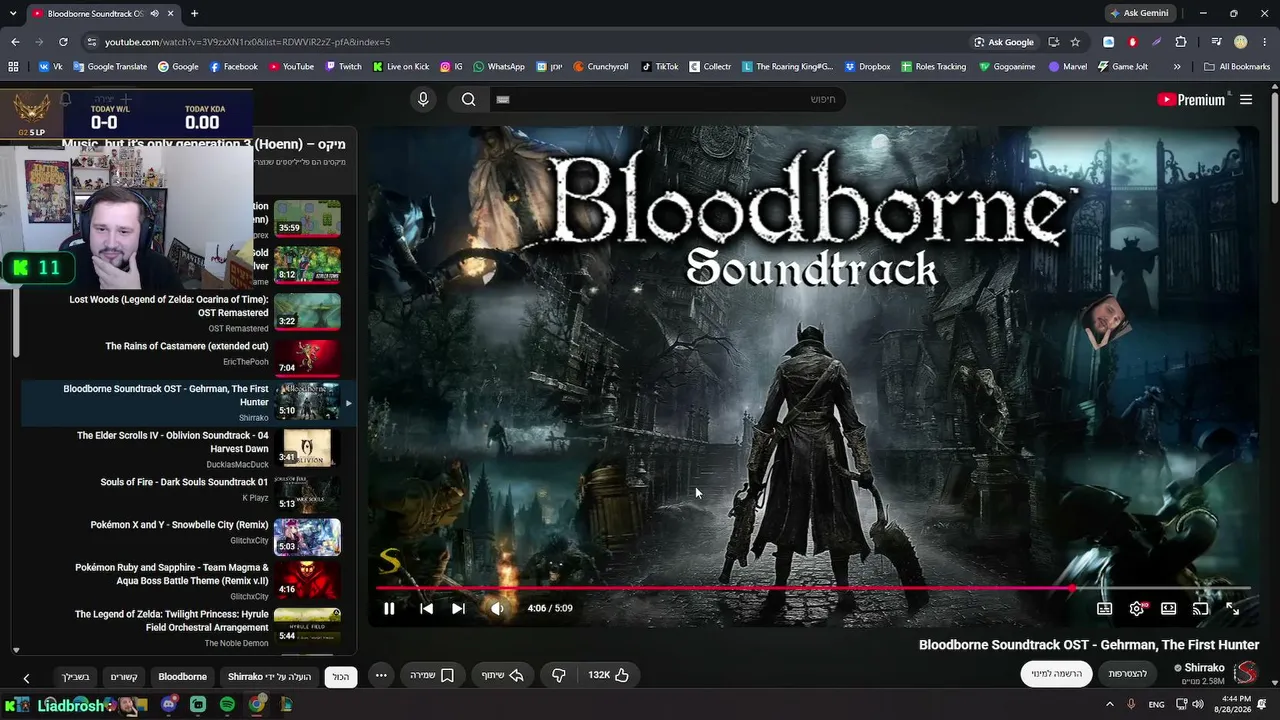Open more actions menu below the video
The height and width of the screenshot is (720, 1280).
point(381,675)
